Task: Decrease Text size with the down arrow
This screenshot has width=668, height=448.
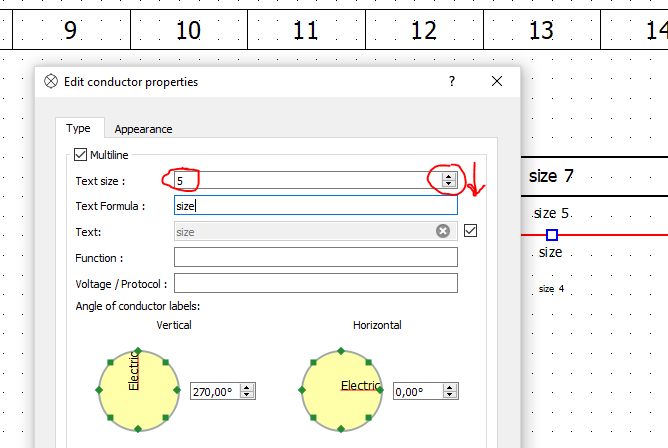Action: [x=449, y=184]
